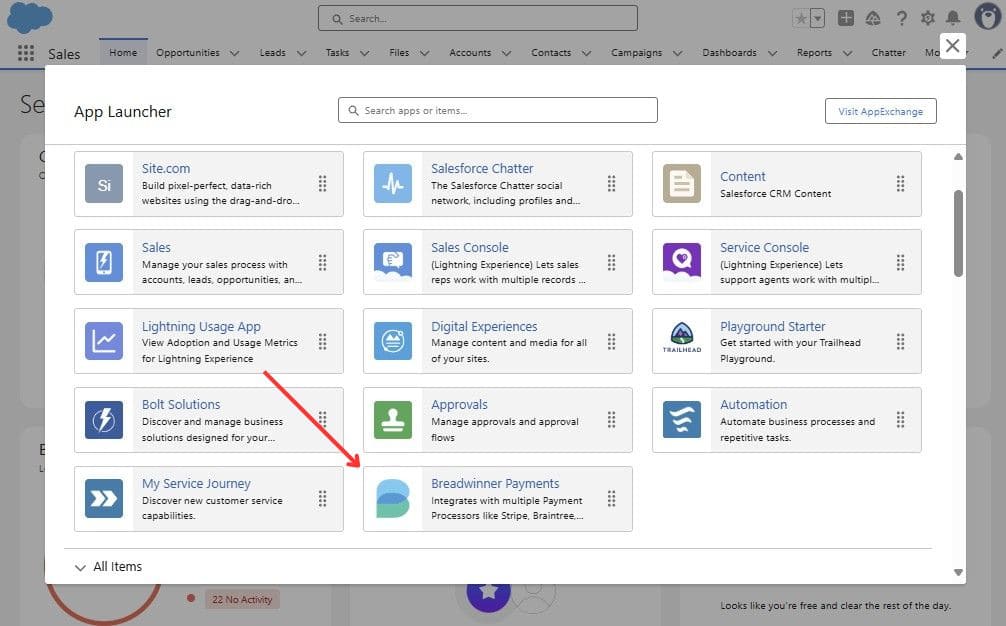Viewport: 1006px width, 626px height.
Task: Open the Favorites list dropdown arrow
Action: 818,18
